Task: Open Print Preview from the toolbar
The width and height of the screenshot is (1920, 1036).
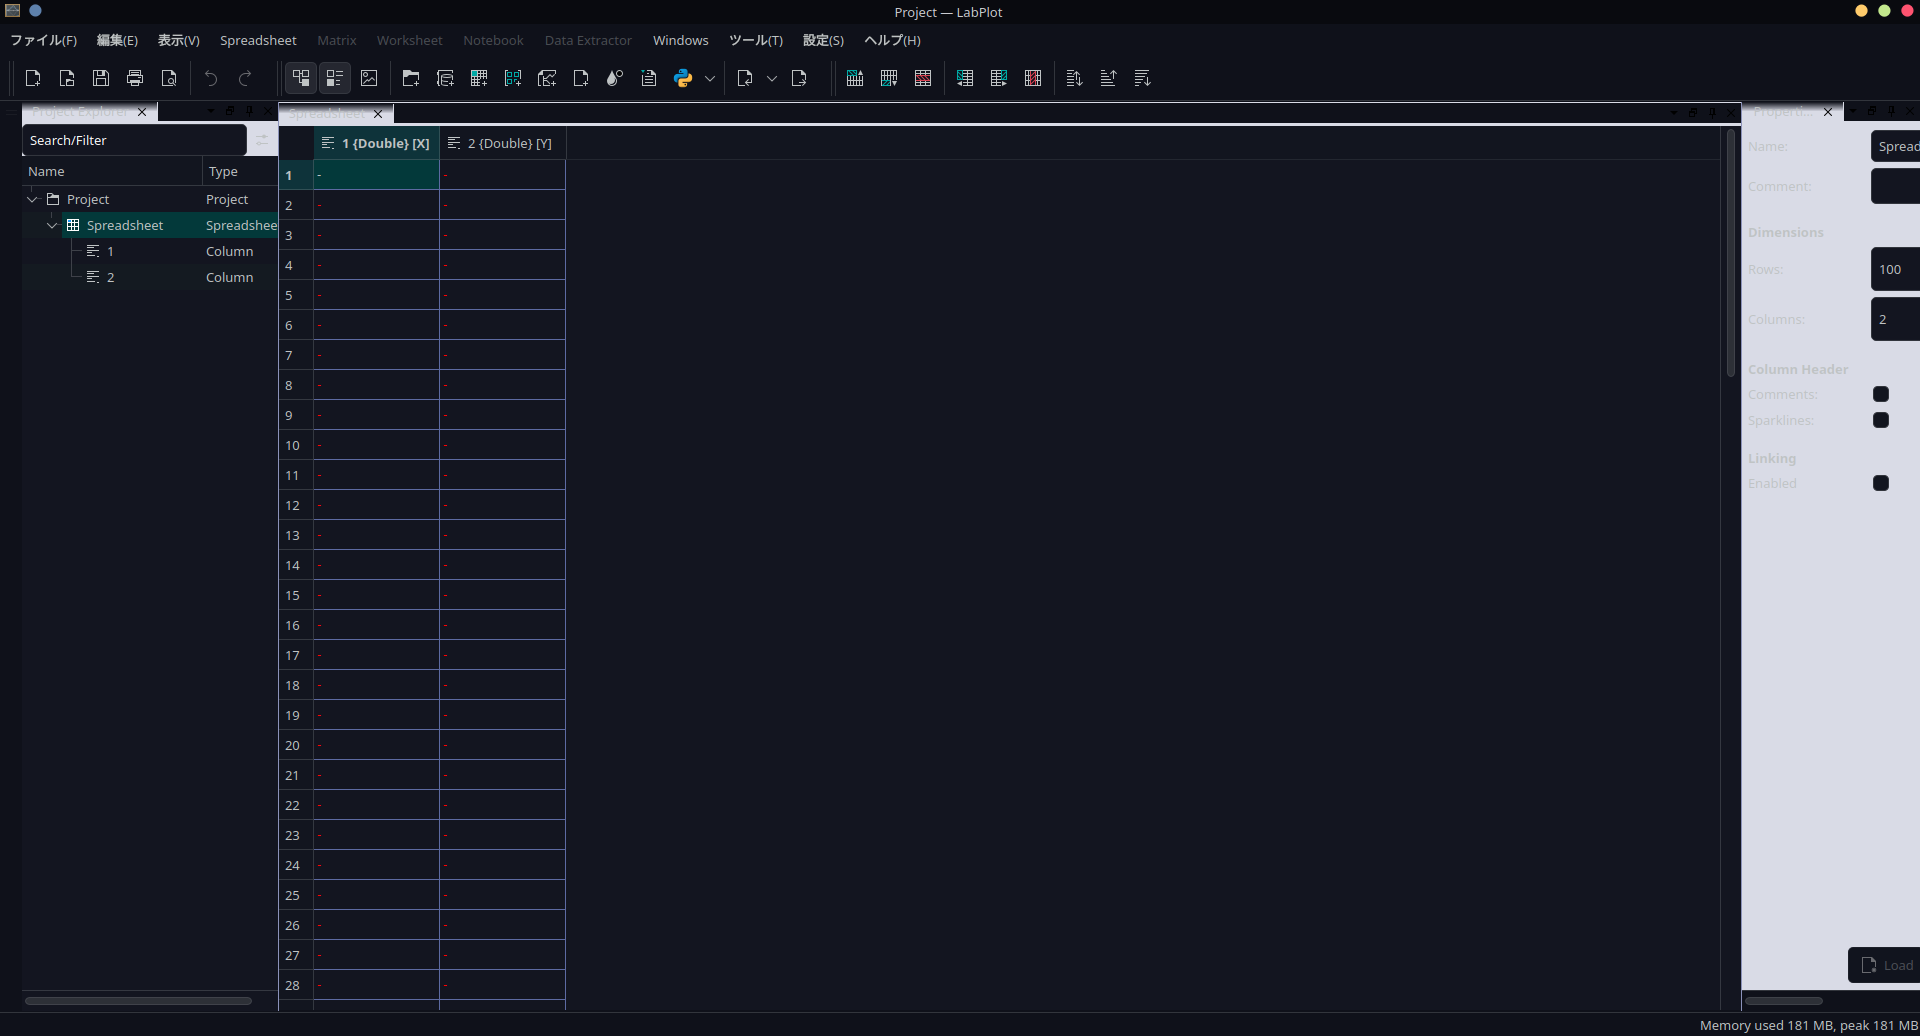Action: click(169, 78)
